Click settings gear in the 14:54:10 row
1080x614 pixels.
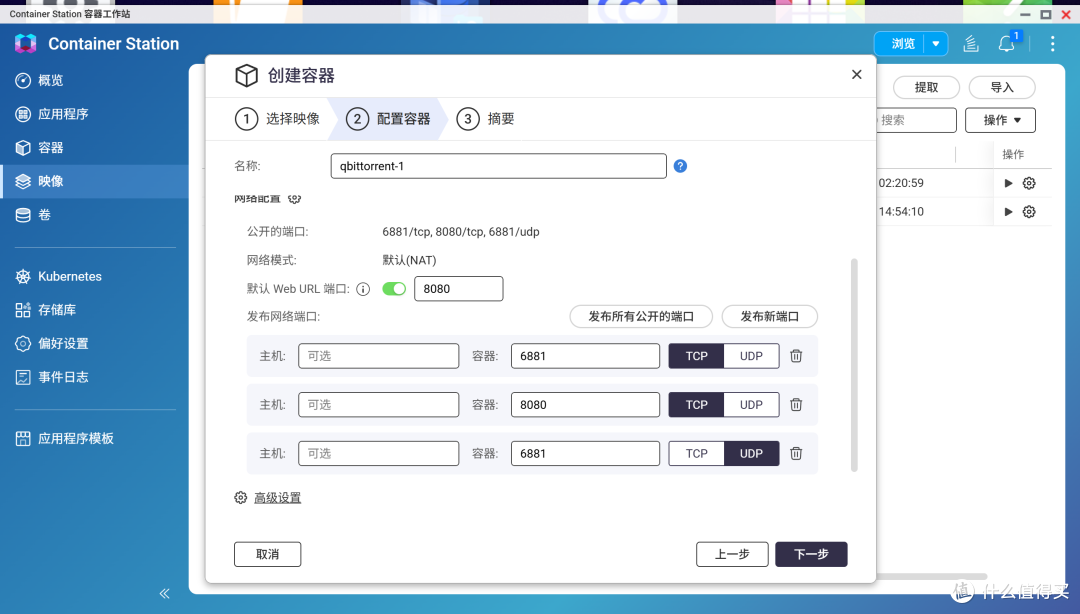1029,212
